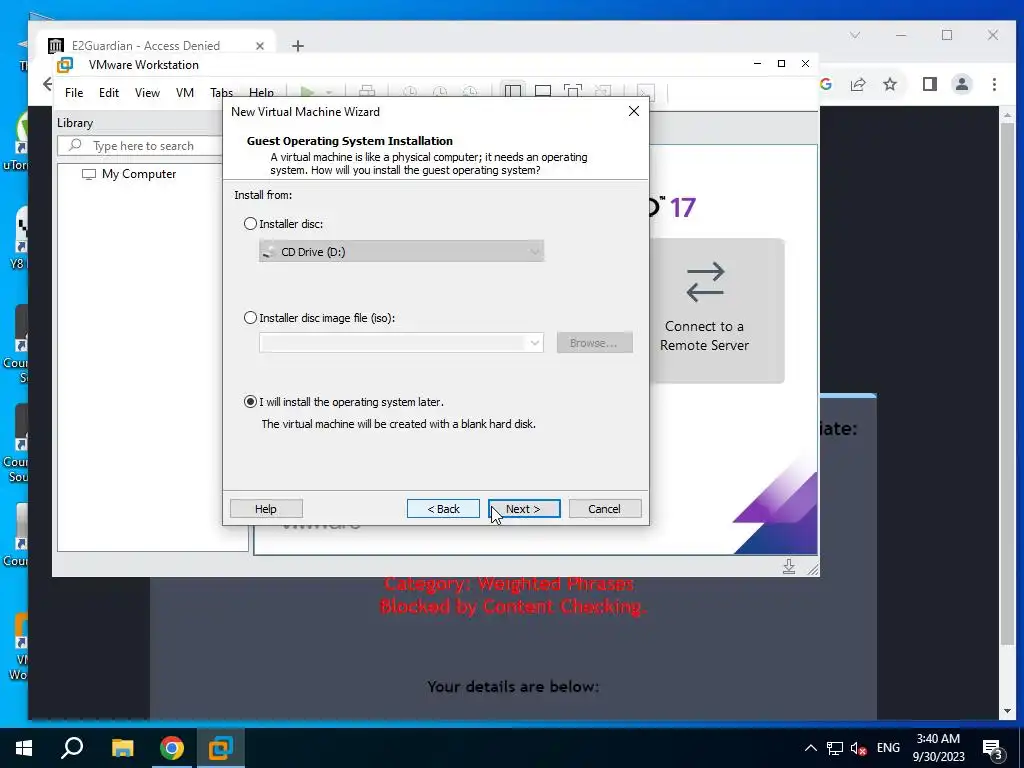The width and height of the screenshot is (1024, 768).
Task: Click the 'Blocked by Content Checking.' text
Action: click(513, 607)
